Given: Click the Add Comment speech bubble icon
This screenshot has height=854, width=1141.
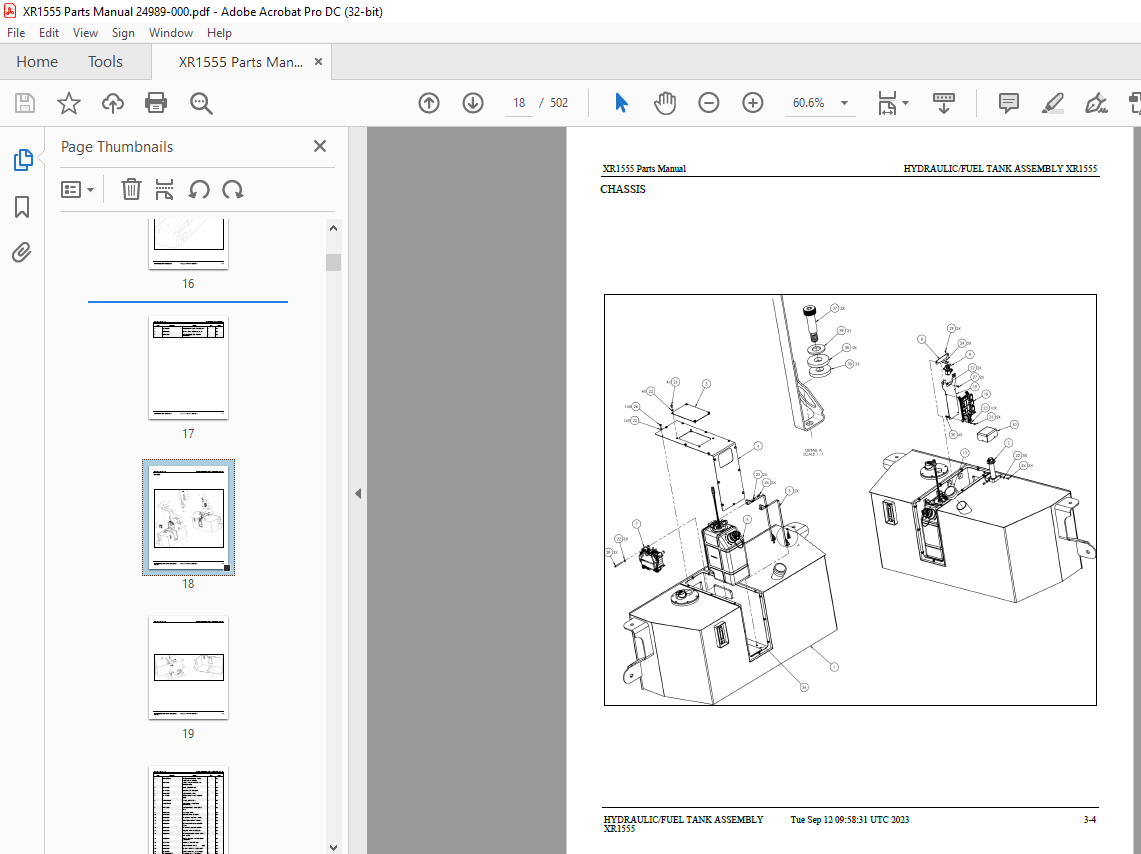Looking at the screenshot, I should pos(1008,102).
